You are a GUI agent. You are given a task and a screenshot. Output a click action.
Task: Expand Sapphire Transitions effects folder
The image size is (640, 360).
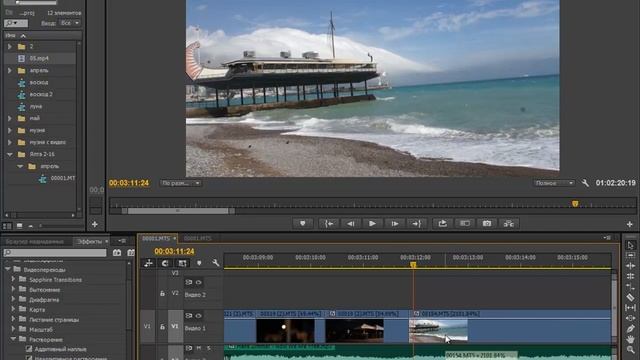pyautogui.click(x=13, y=280)
